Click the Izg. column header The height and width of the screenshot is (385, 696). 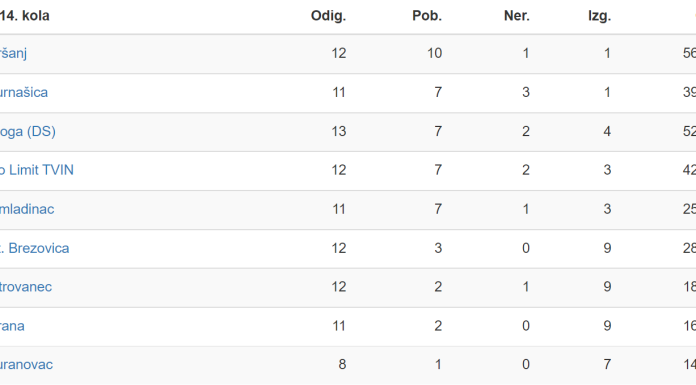pyautogui.click(x=599, y=16)
